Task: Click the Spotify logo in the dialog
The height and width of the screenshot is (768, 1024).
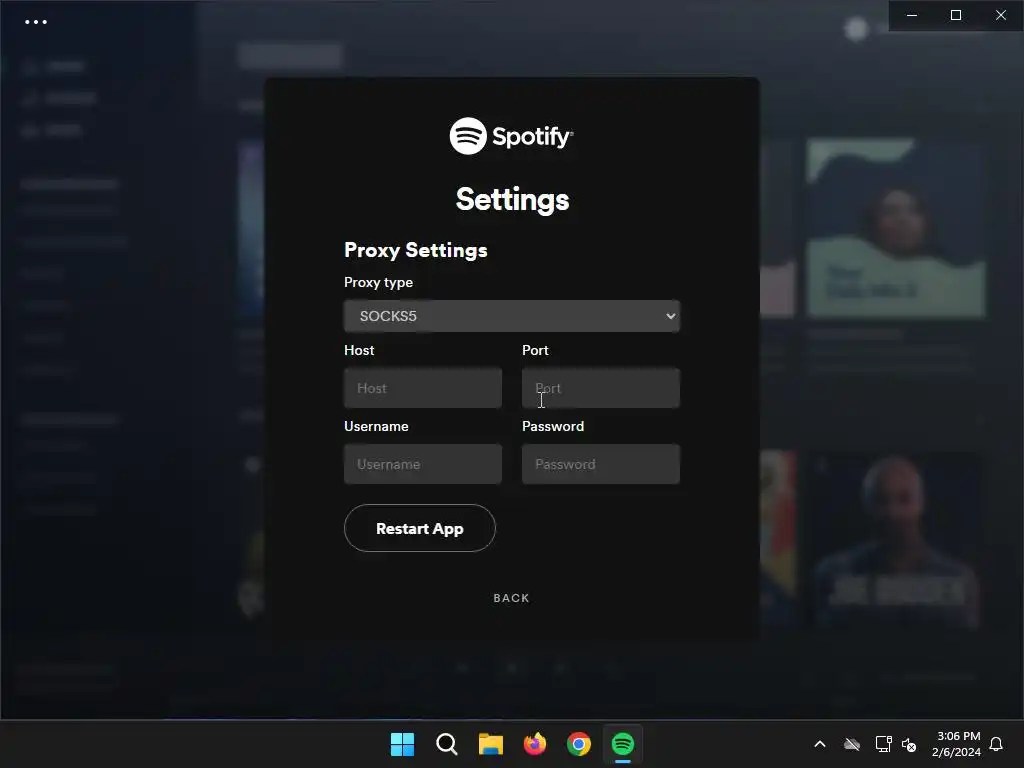Action: click(x=511, y=136)
